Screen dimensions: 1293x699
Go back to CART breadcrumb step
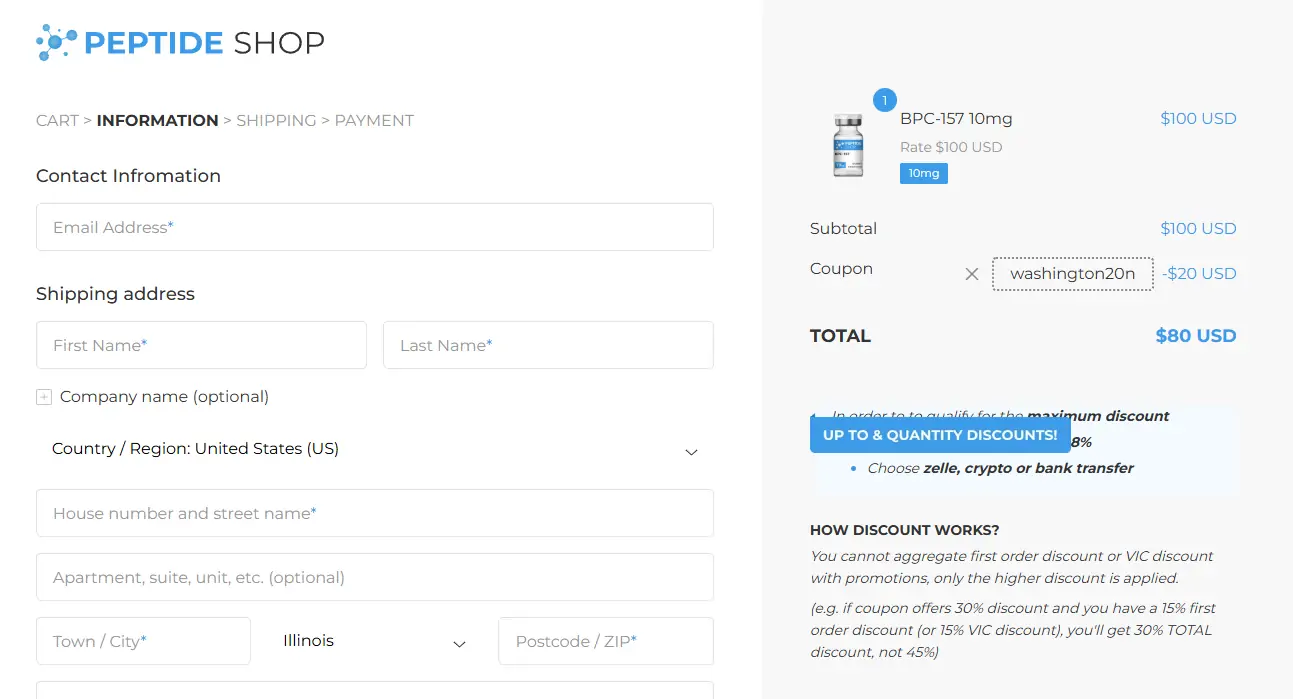coord(57,121)
